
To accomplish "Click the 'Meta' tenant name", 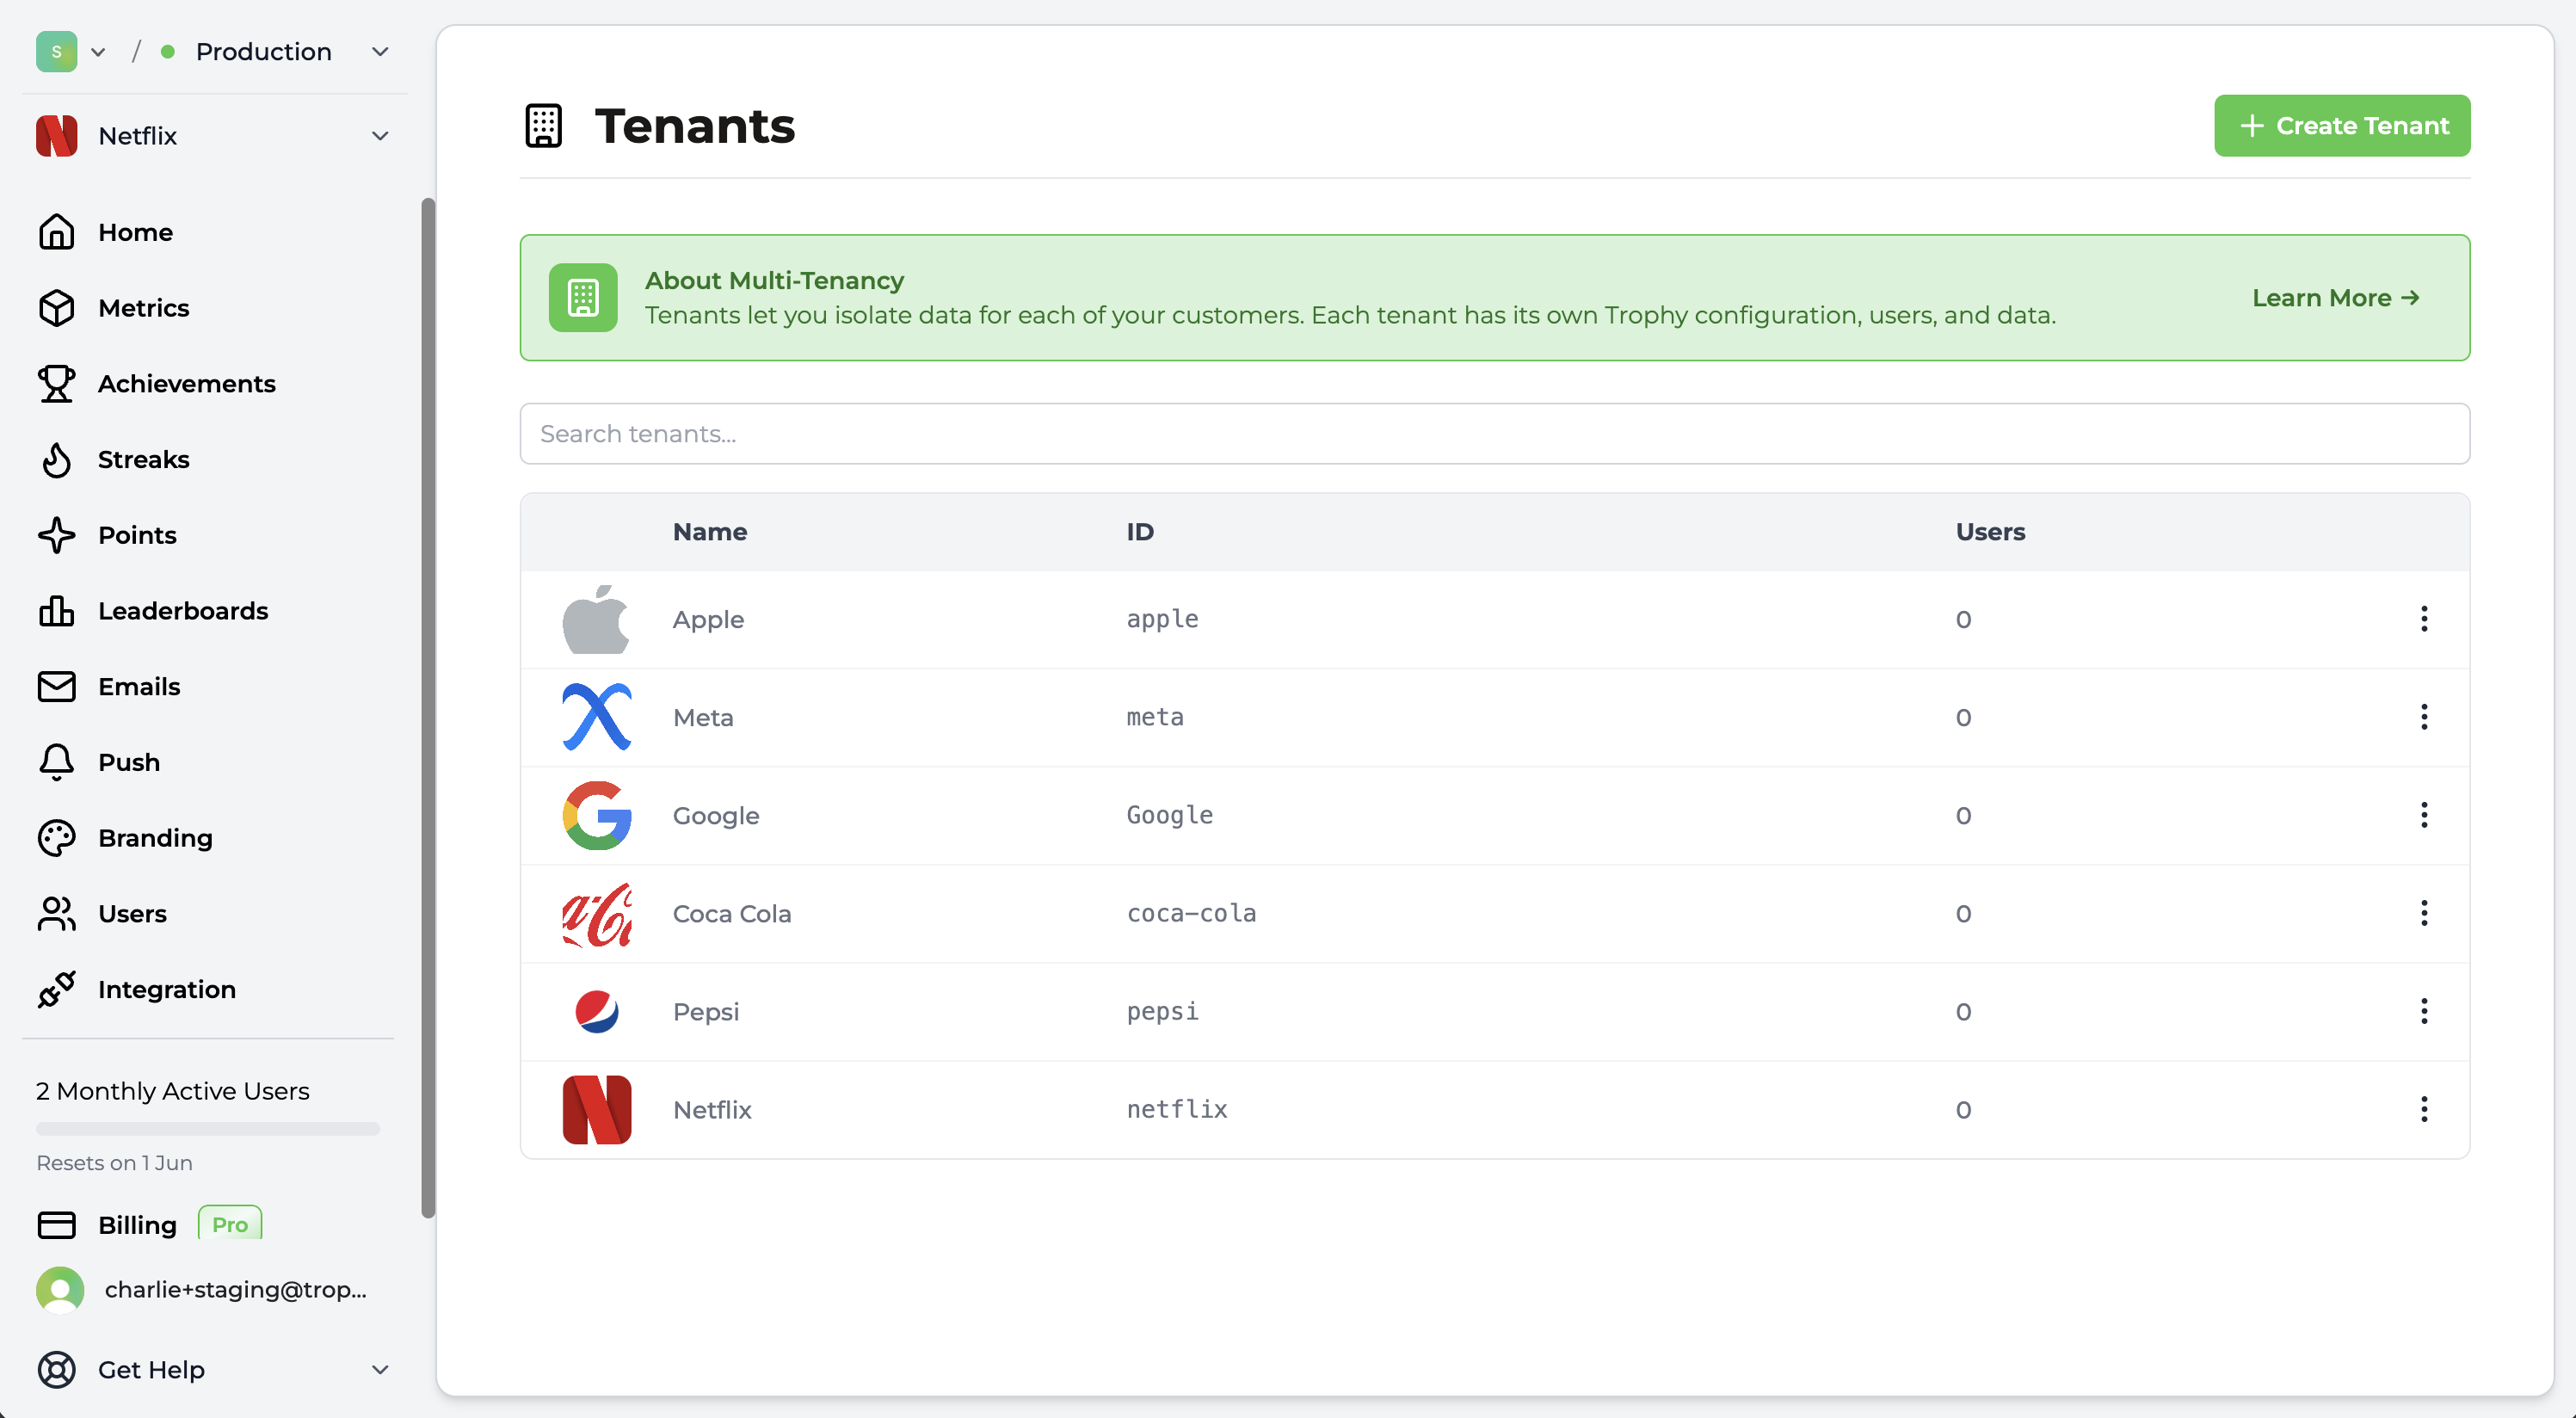I will click(x=703, y=718).
